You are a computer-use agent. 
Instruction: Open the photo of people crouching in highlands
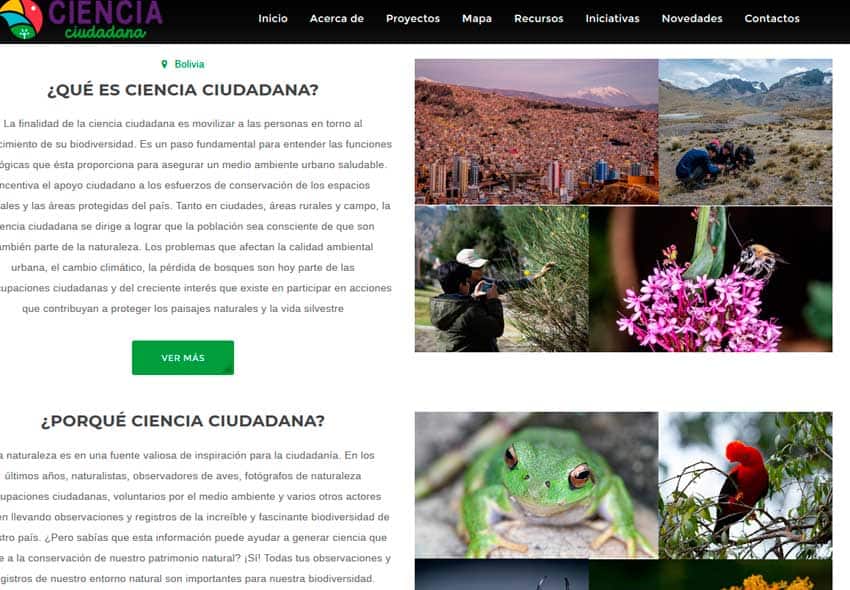pyautogui.click(x=745, y=132)
